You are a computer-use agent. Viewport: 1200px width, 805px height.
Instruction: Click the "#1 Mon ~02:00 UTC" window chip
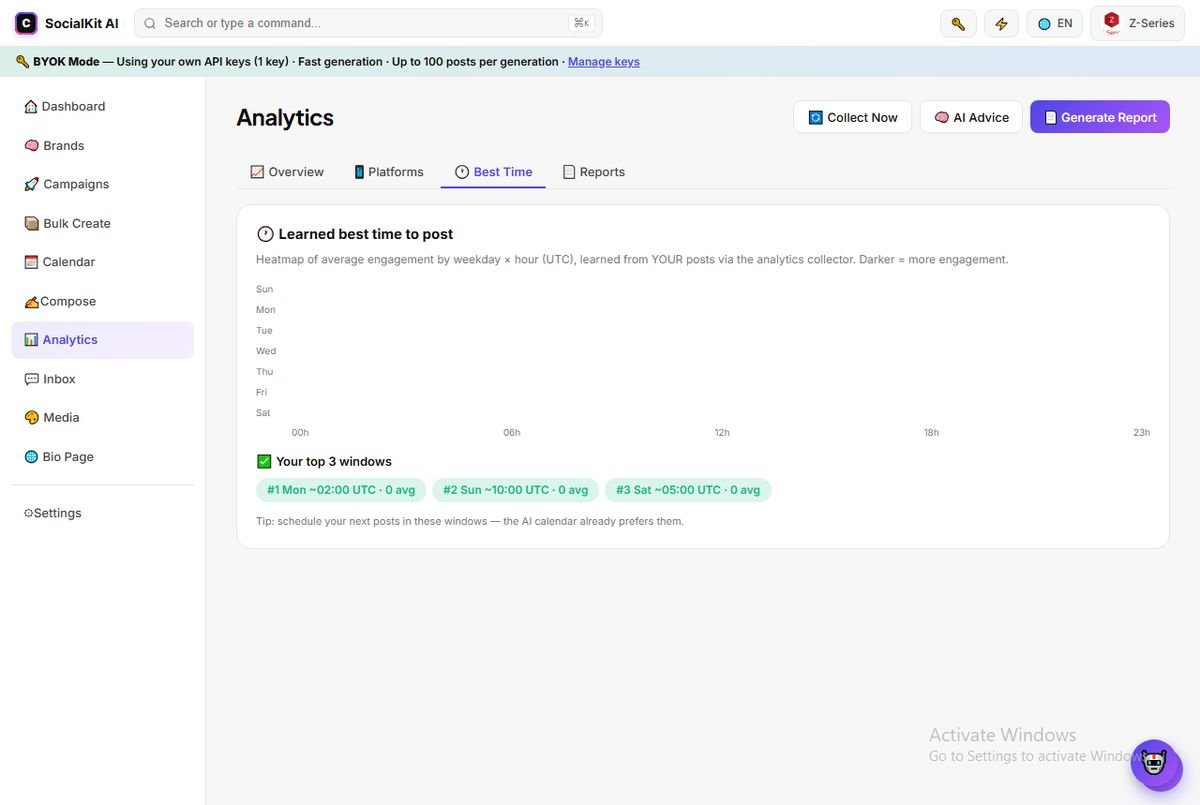point(341,490)
